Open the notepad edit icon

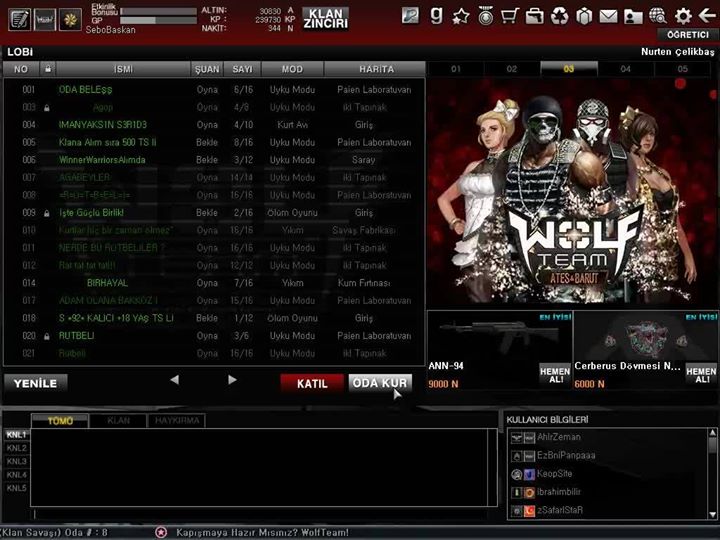pos(19,20)
